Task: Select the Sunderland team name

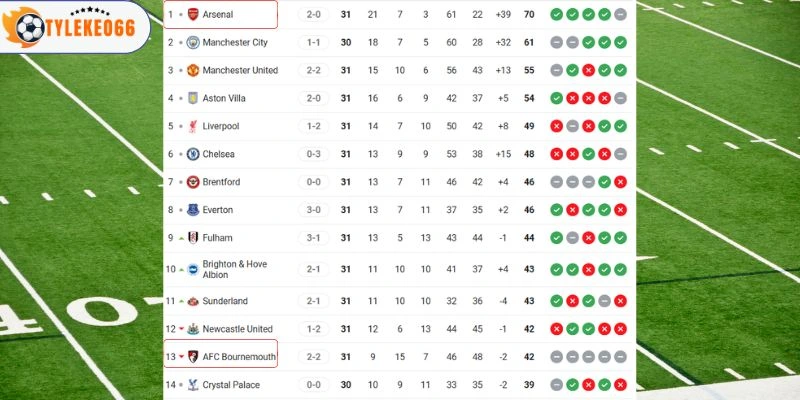Action: [x=225, y=301]
